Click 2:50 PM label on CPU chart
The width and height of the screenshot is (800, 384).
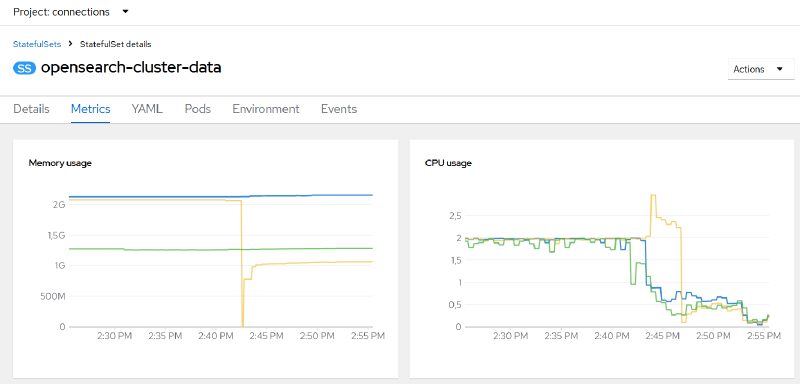[x=712, y=337]
